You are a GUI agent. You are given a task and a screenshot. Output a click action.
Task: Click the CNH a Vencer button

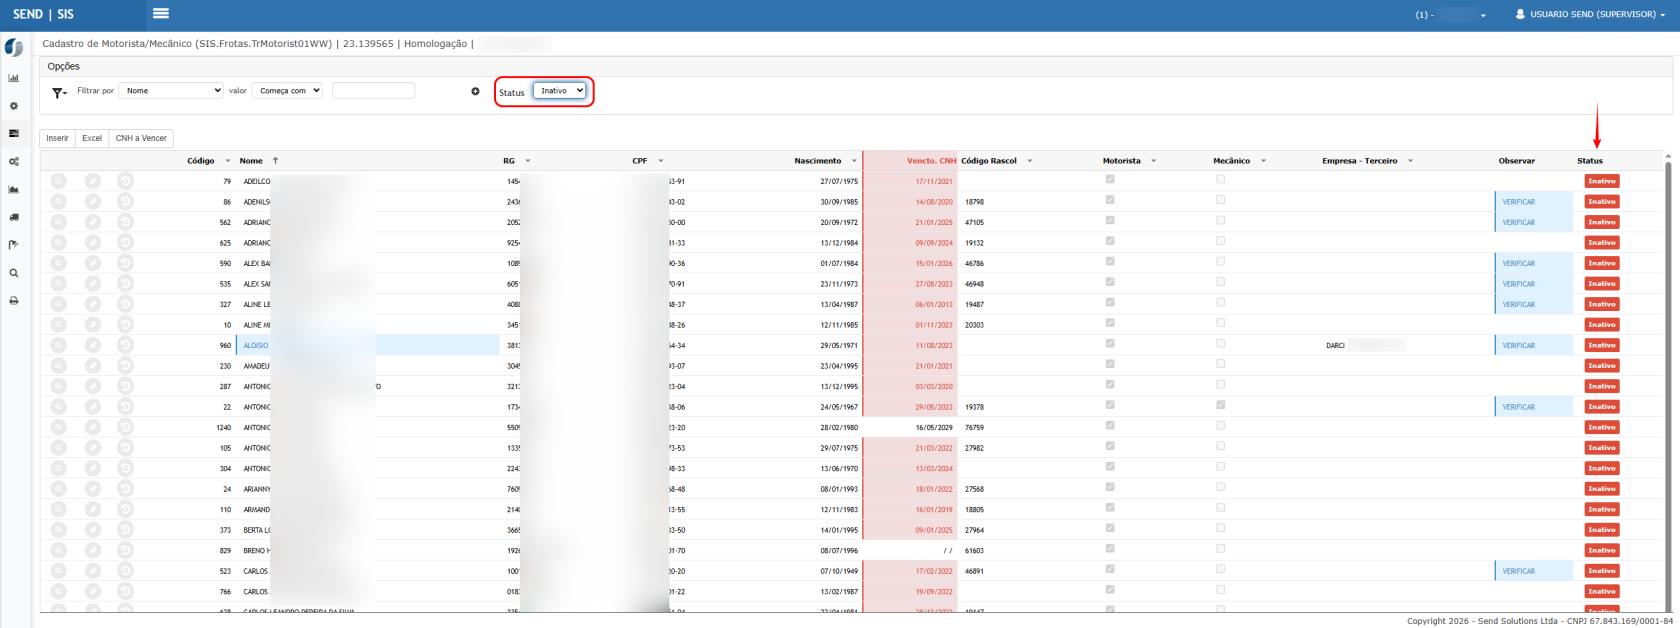(141, 138)
